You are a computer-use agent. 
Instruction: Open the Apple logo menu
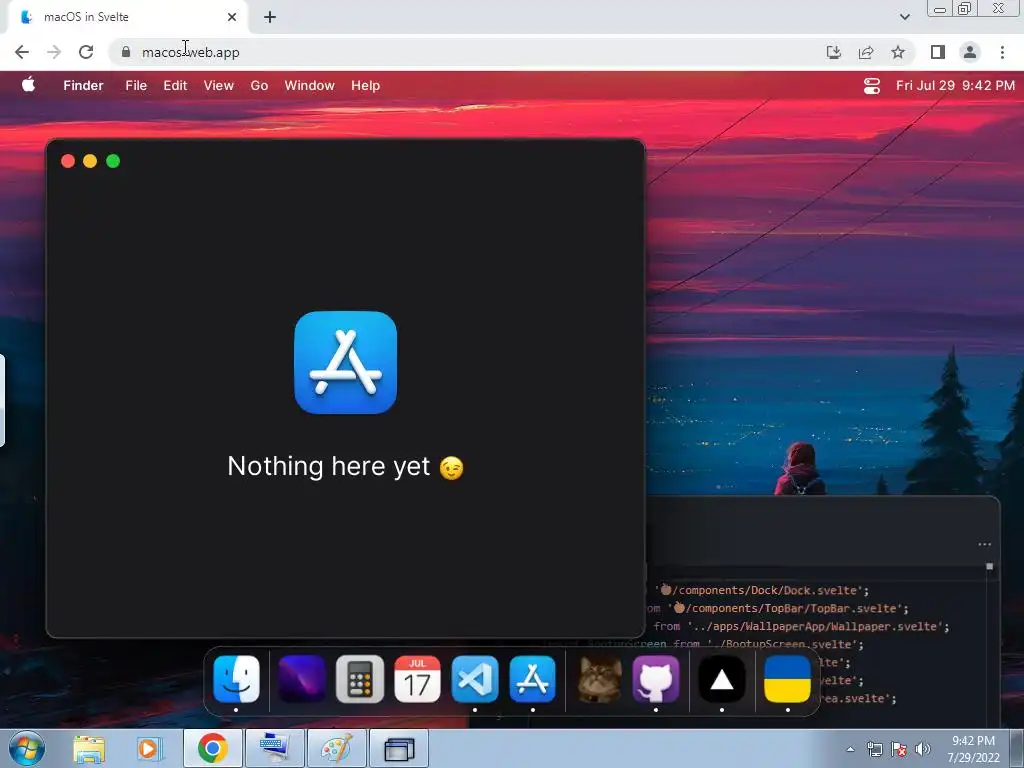[28, 85]
